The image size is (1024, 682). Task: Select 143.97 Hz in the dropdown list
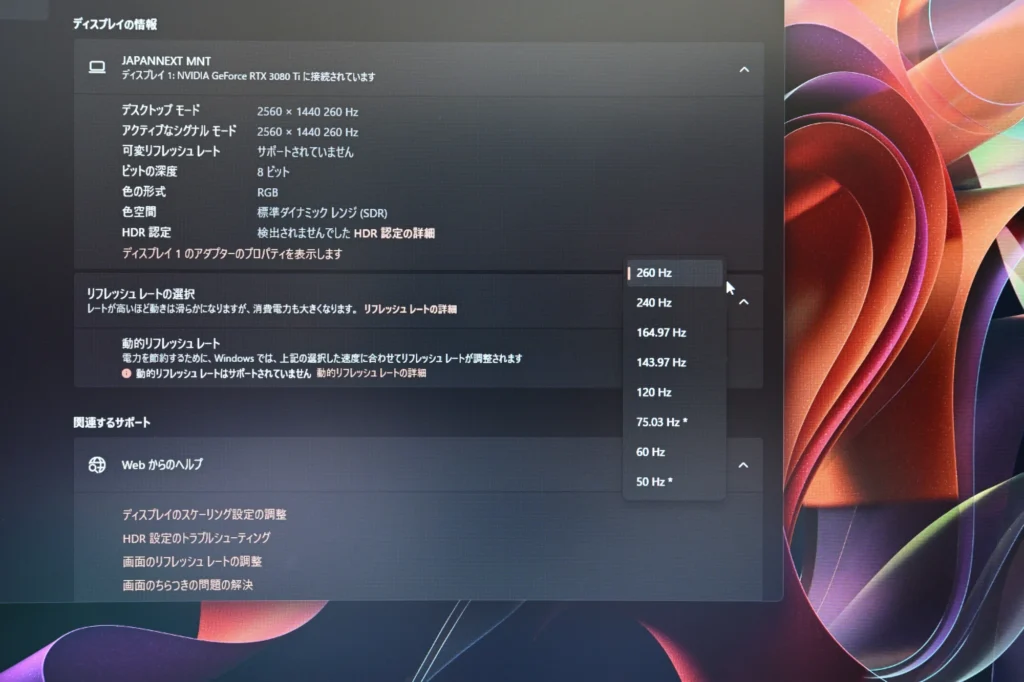(x=675, y=363)
